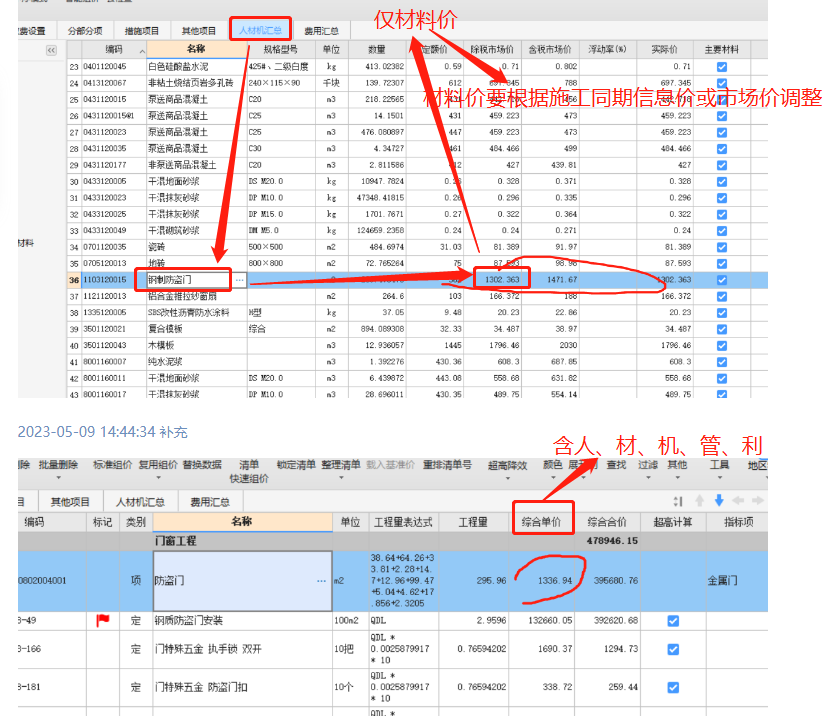Screen dimensions: 829x716
Task: Click the sort-order icon left of the move arrows
Action: click(678, 501)
